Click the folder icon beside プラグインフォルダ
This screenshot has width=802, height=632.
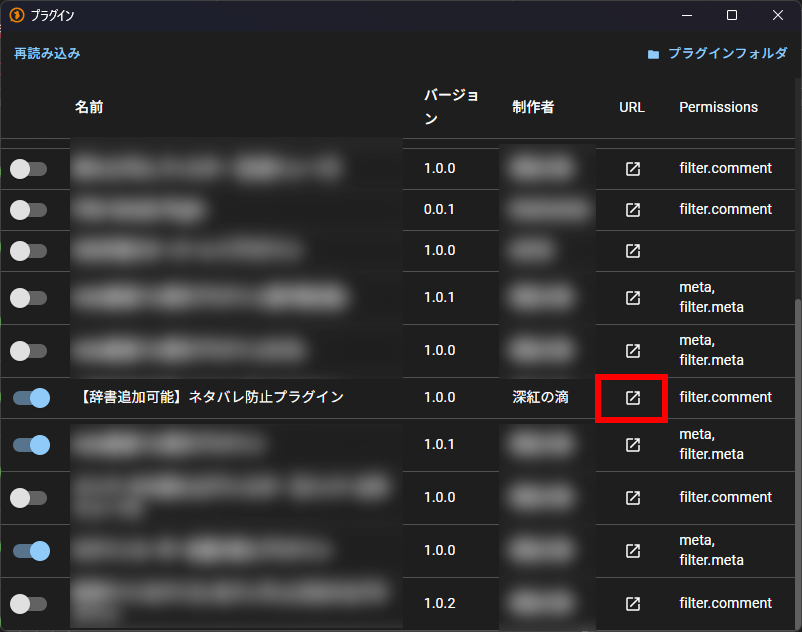click(653, 54)
